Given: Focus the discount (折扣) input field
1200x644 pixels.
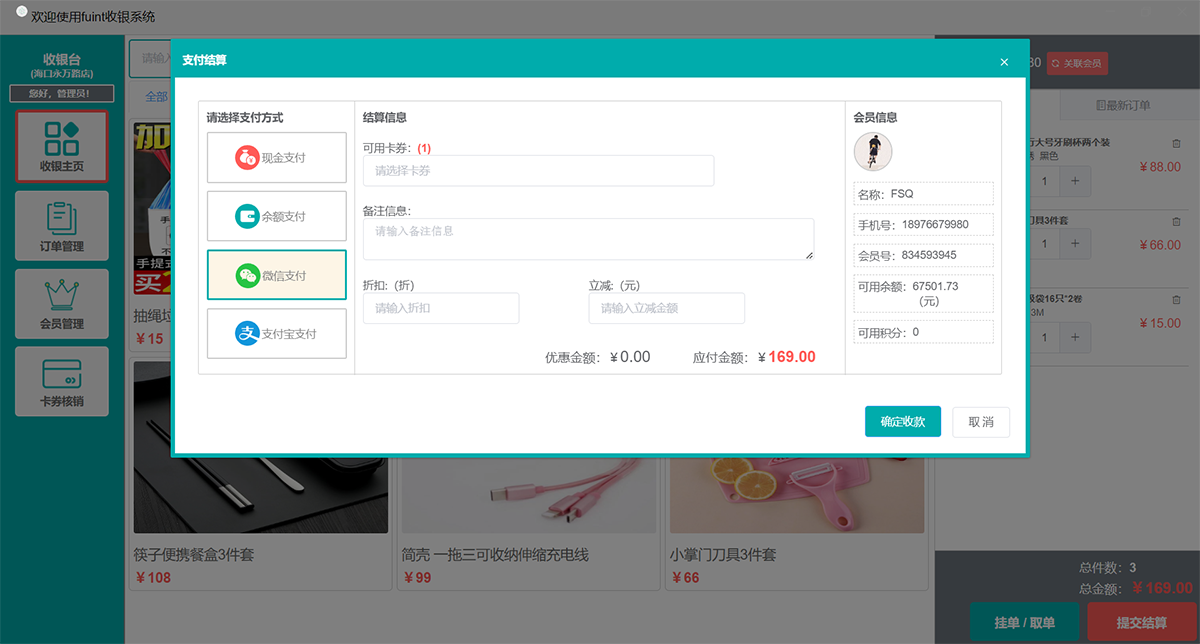Looking at the screenshot, I should click(x=441, y=308).
